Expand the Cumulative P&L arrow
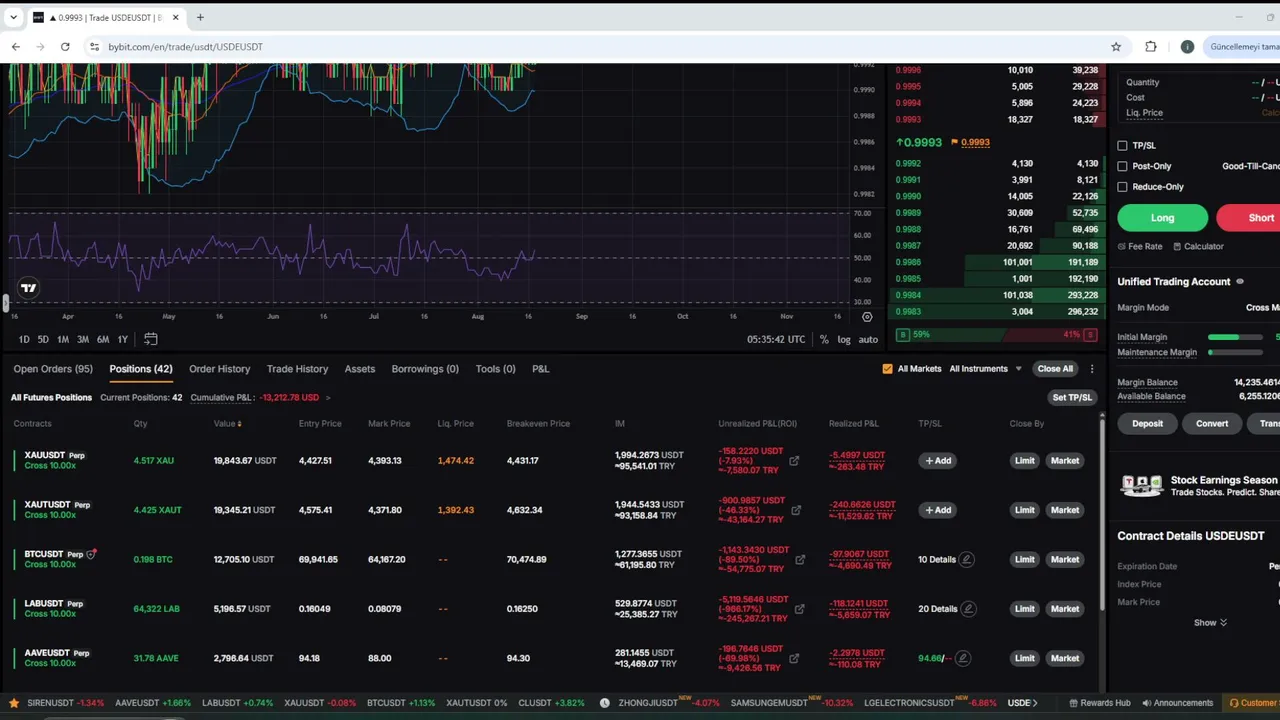 click(328, 398)
